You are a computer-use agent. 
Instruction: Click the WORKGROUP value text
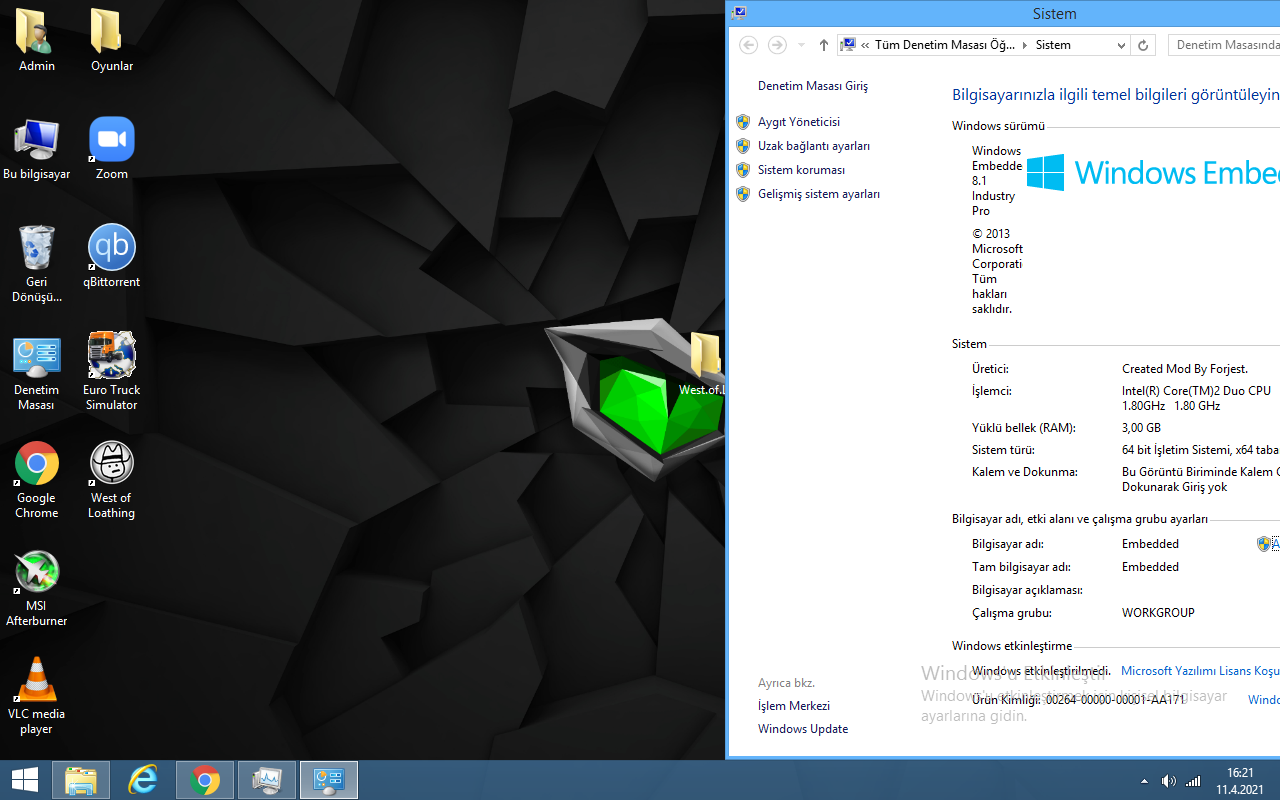pos(1158,613)
